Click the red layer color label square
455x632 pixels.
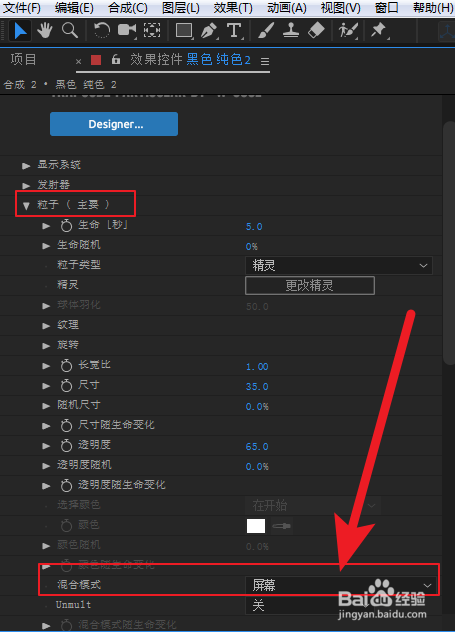coord(96,60)
